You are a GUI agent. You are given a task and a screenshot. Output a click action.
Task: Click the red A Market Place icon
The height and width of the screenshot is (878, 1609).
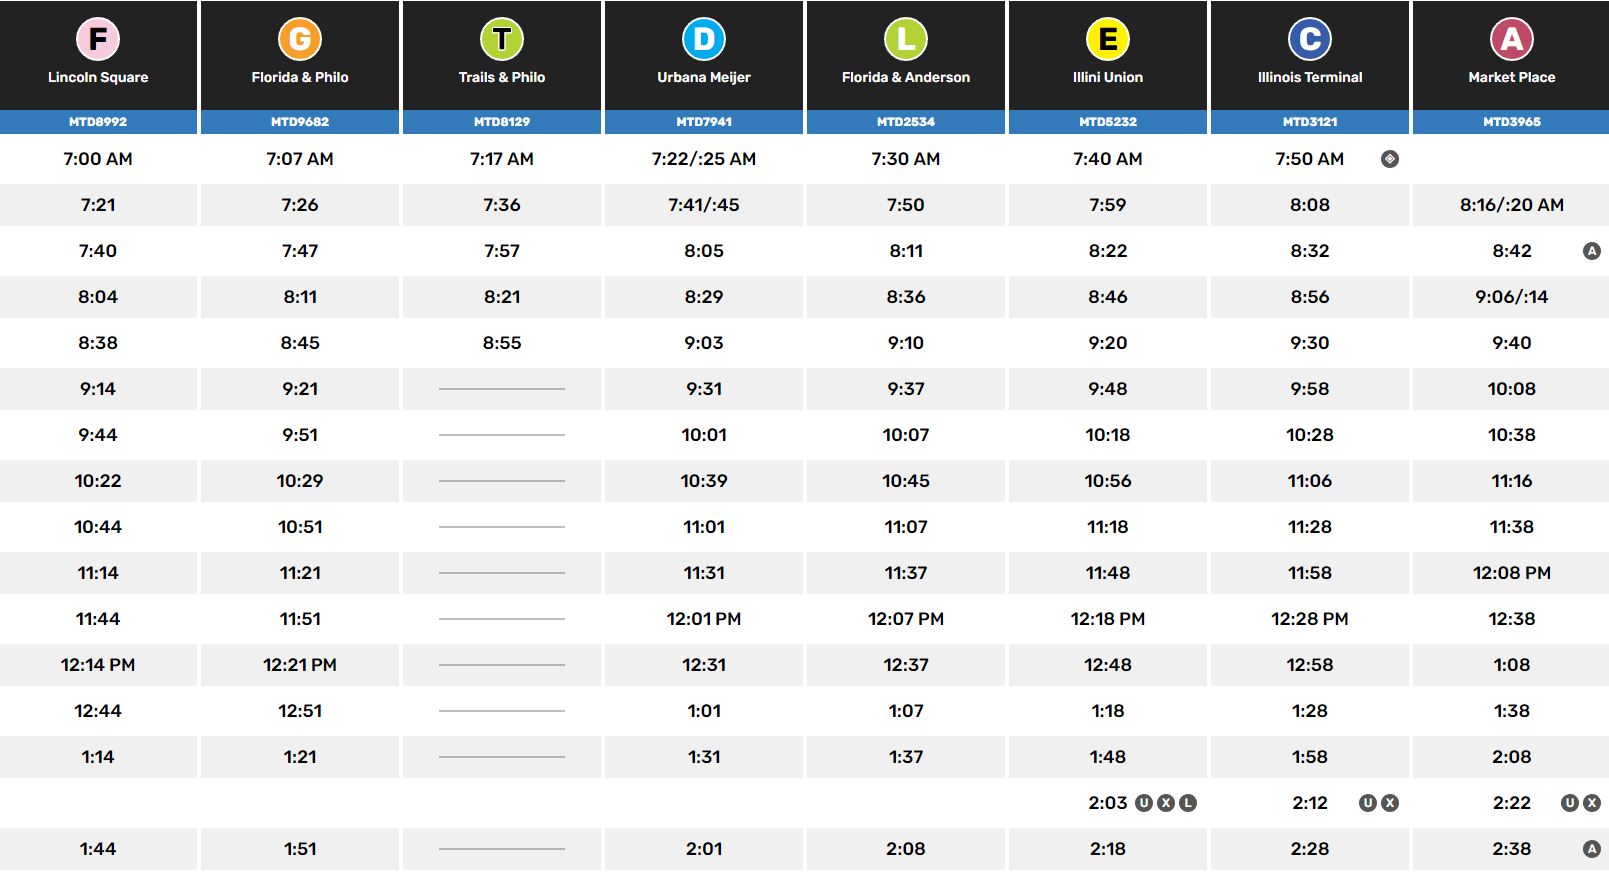point(1512,40)
